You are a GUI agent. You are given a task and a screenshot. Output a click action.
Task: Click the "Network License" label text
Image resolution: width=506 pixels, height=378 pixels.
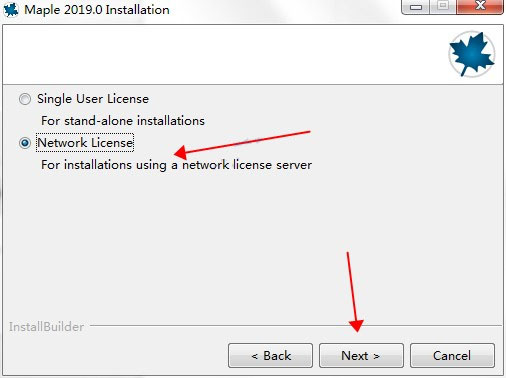[85, 143]
